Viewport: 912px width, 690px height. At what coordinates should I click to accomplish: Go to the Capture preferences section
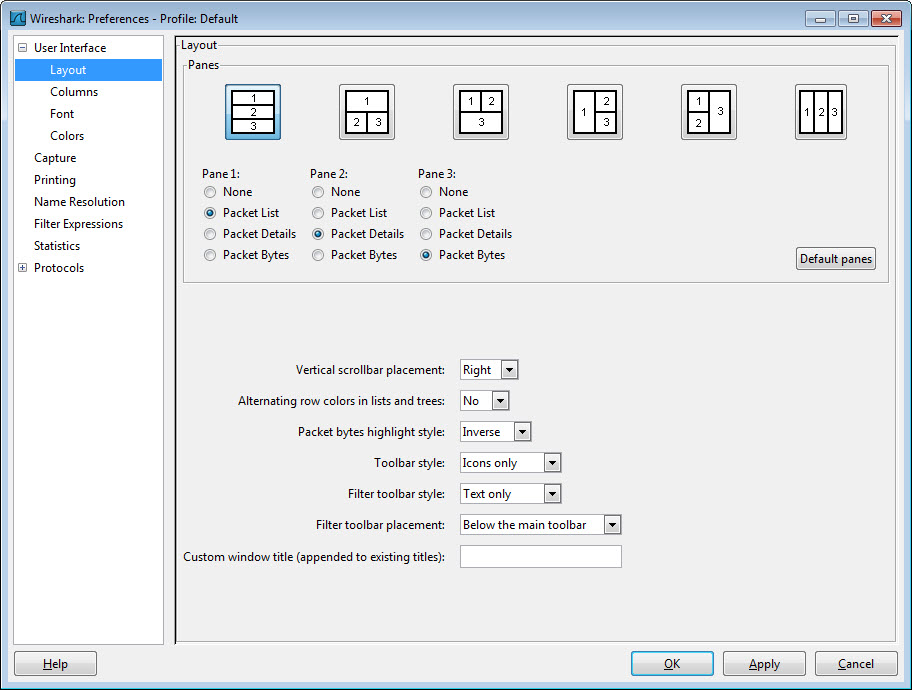click(55, 158)
